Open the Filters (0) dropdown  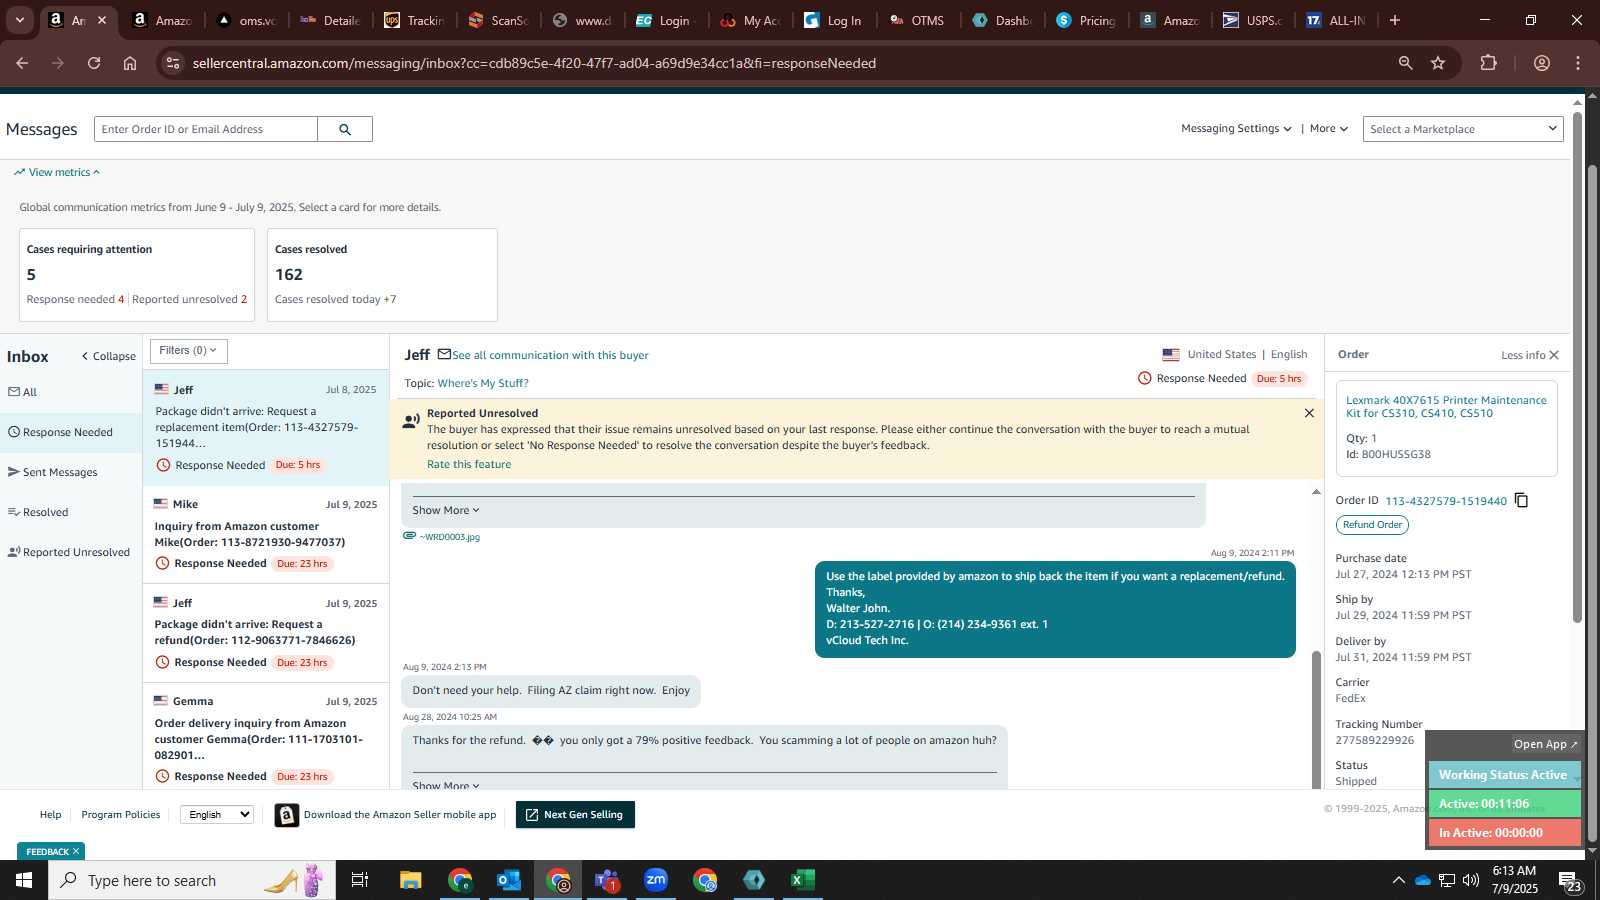point(189,351)
